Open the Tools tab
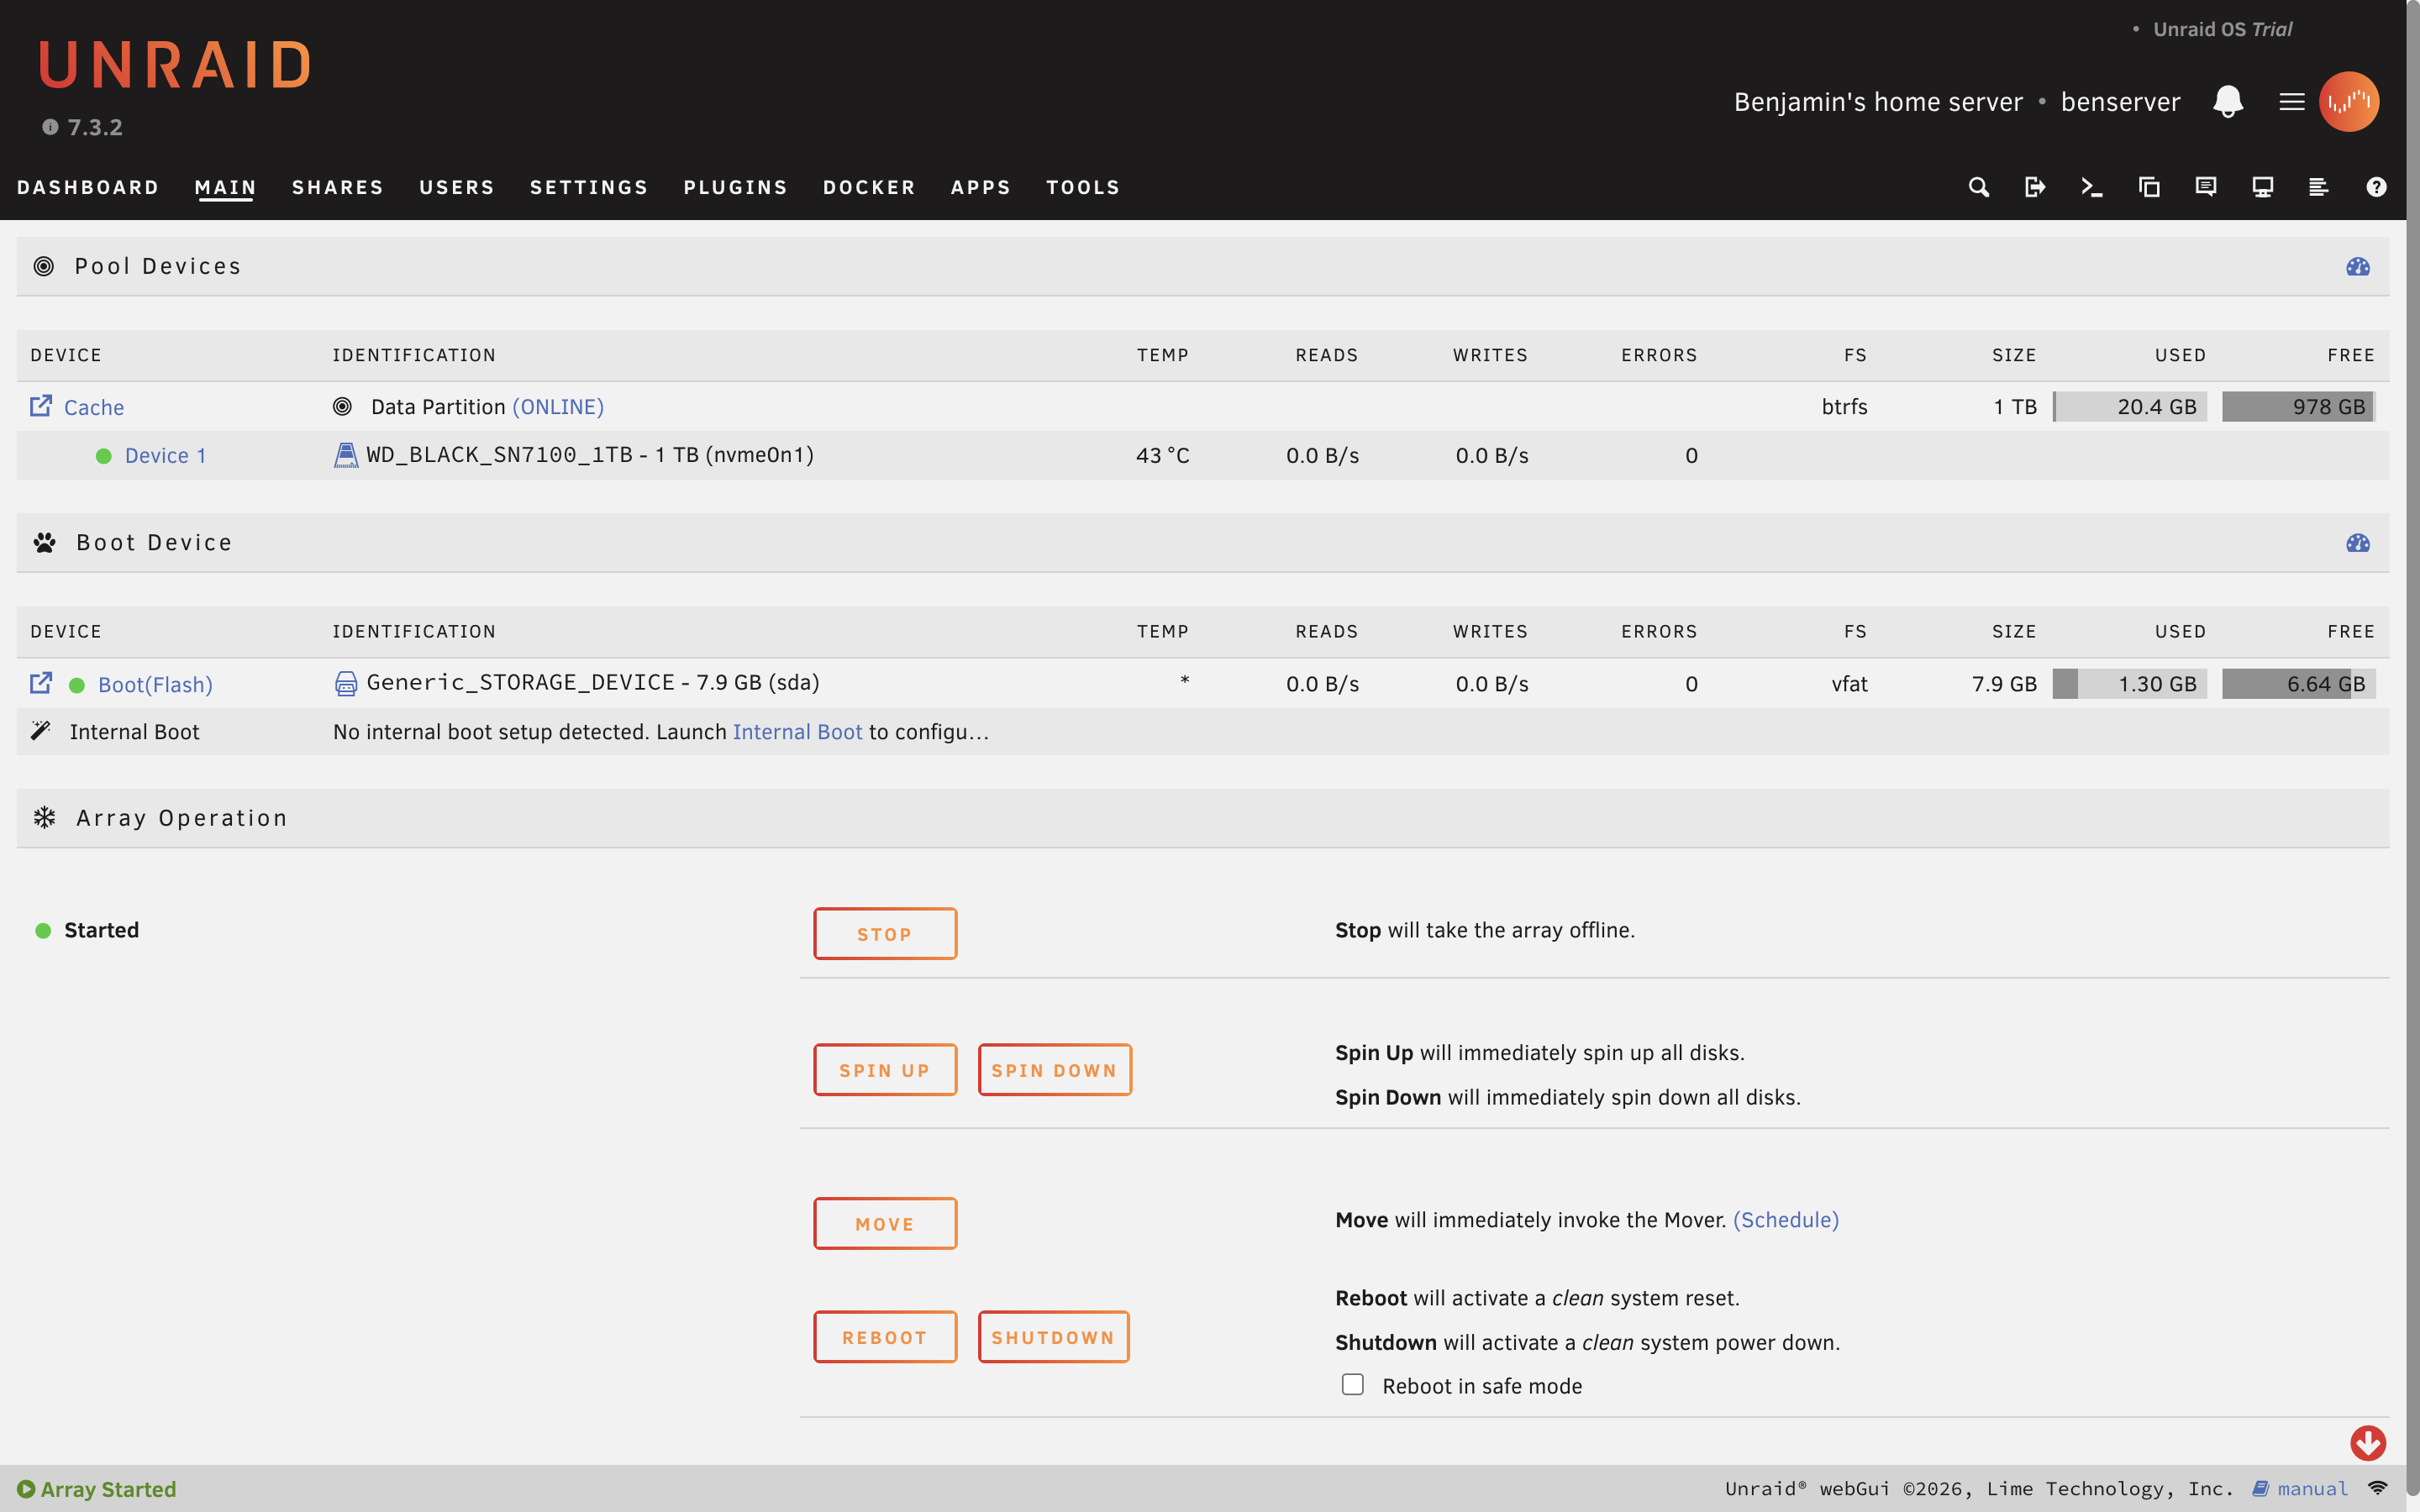2420x1512 pixels. tap(1083, 187)
